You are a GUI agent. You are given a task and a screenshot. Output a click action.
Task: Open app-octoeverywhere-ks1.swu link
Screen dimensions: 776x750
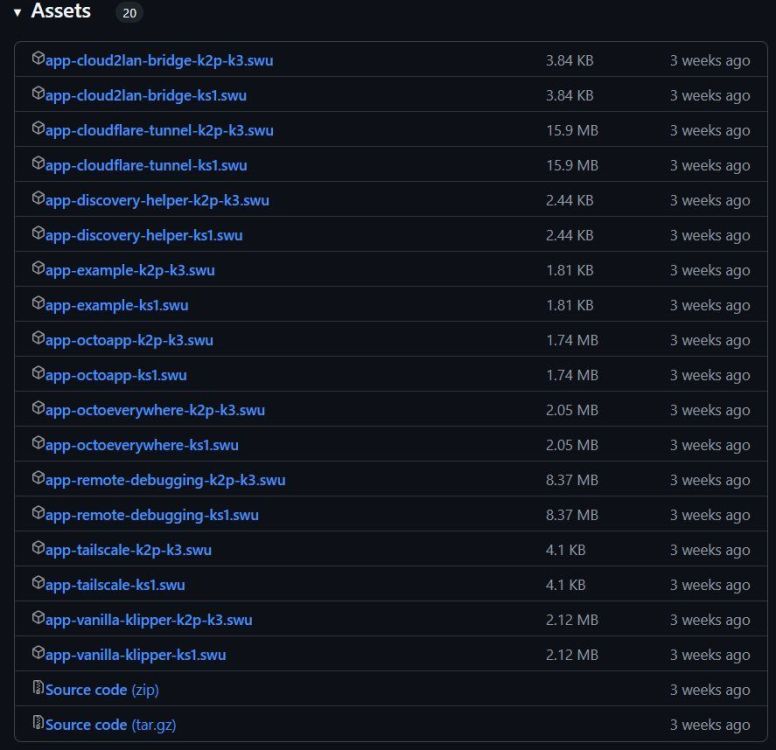pyautogui.click(x=142, y=446)
